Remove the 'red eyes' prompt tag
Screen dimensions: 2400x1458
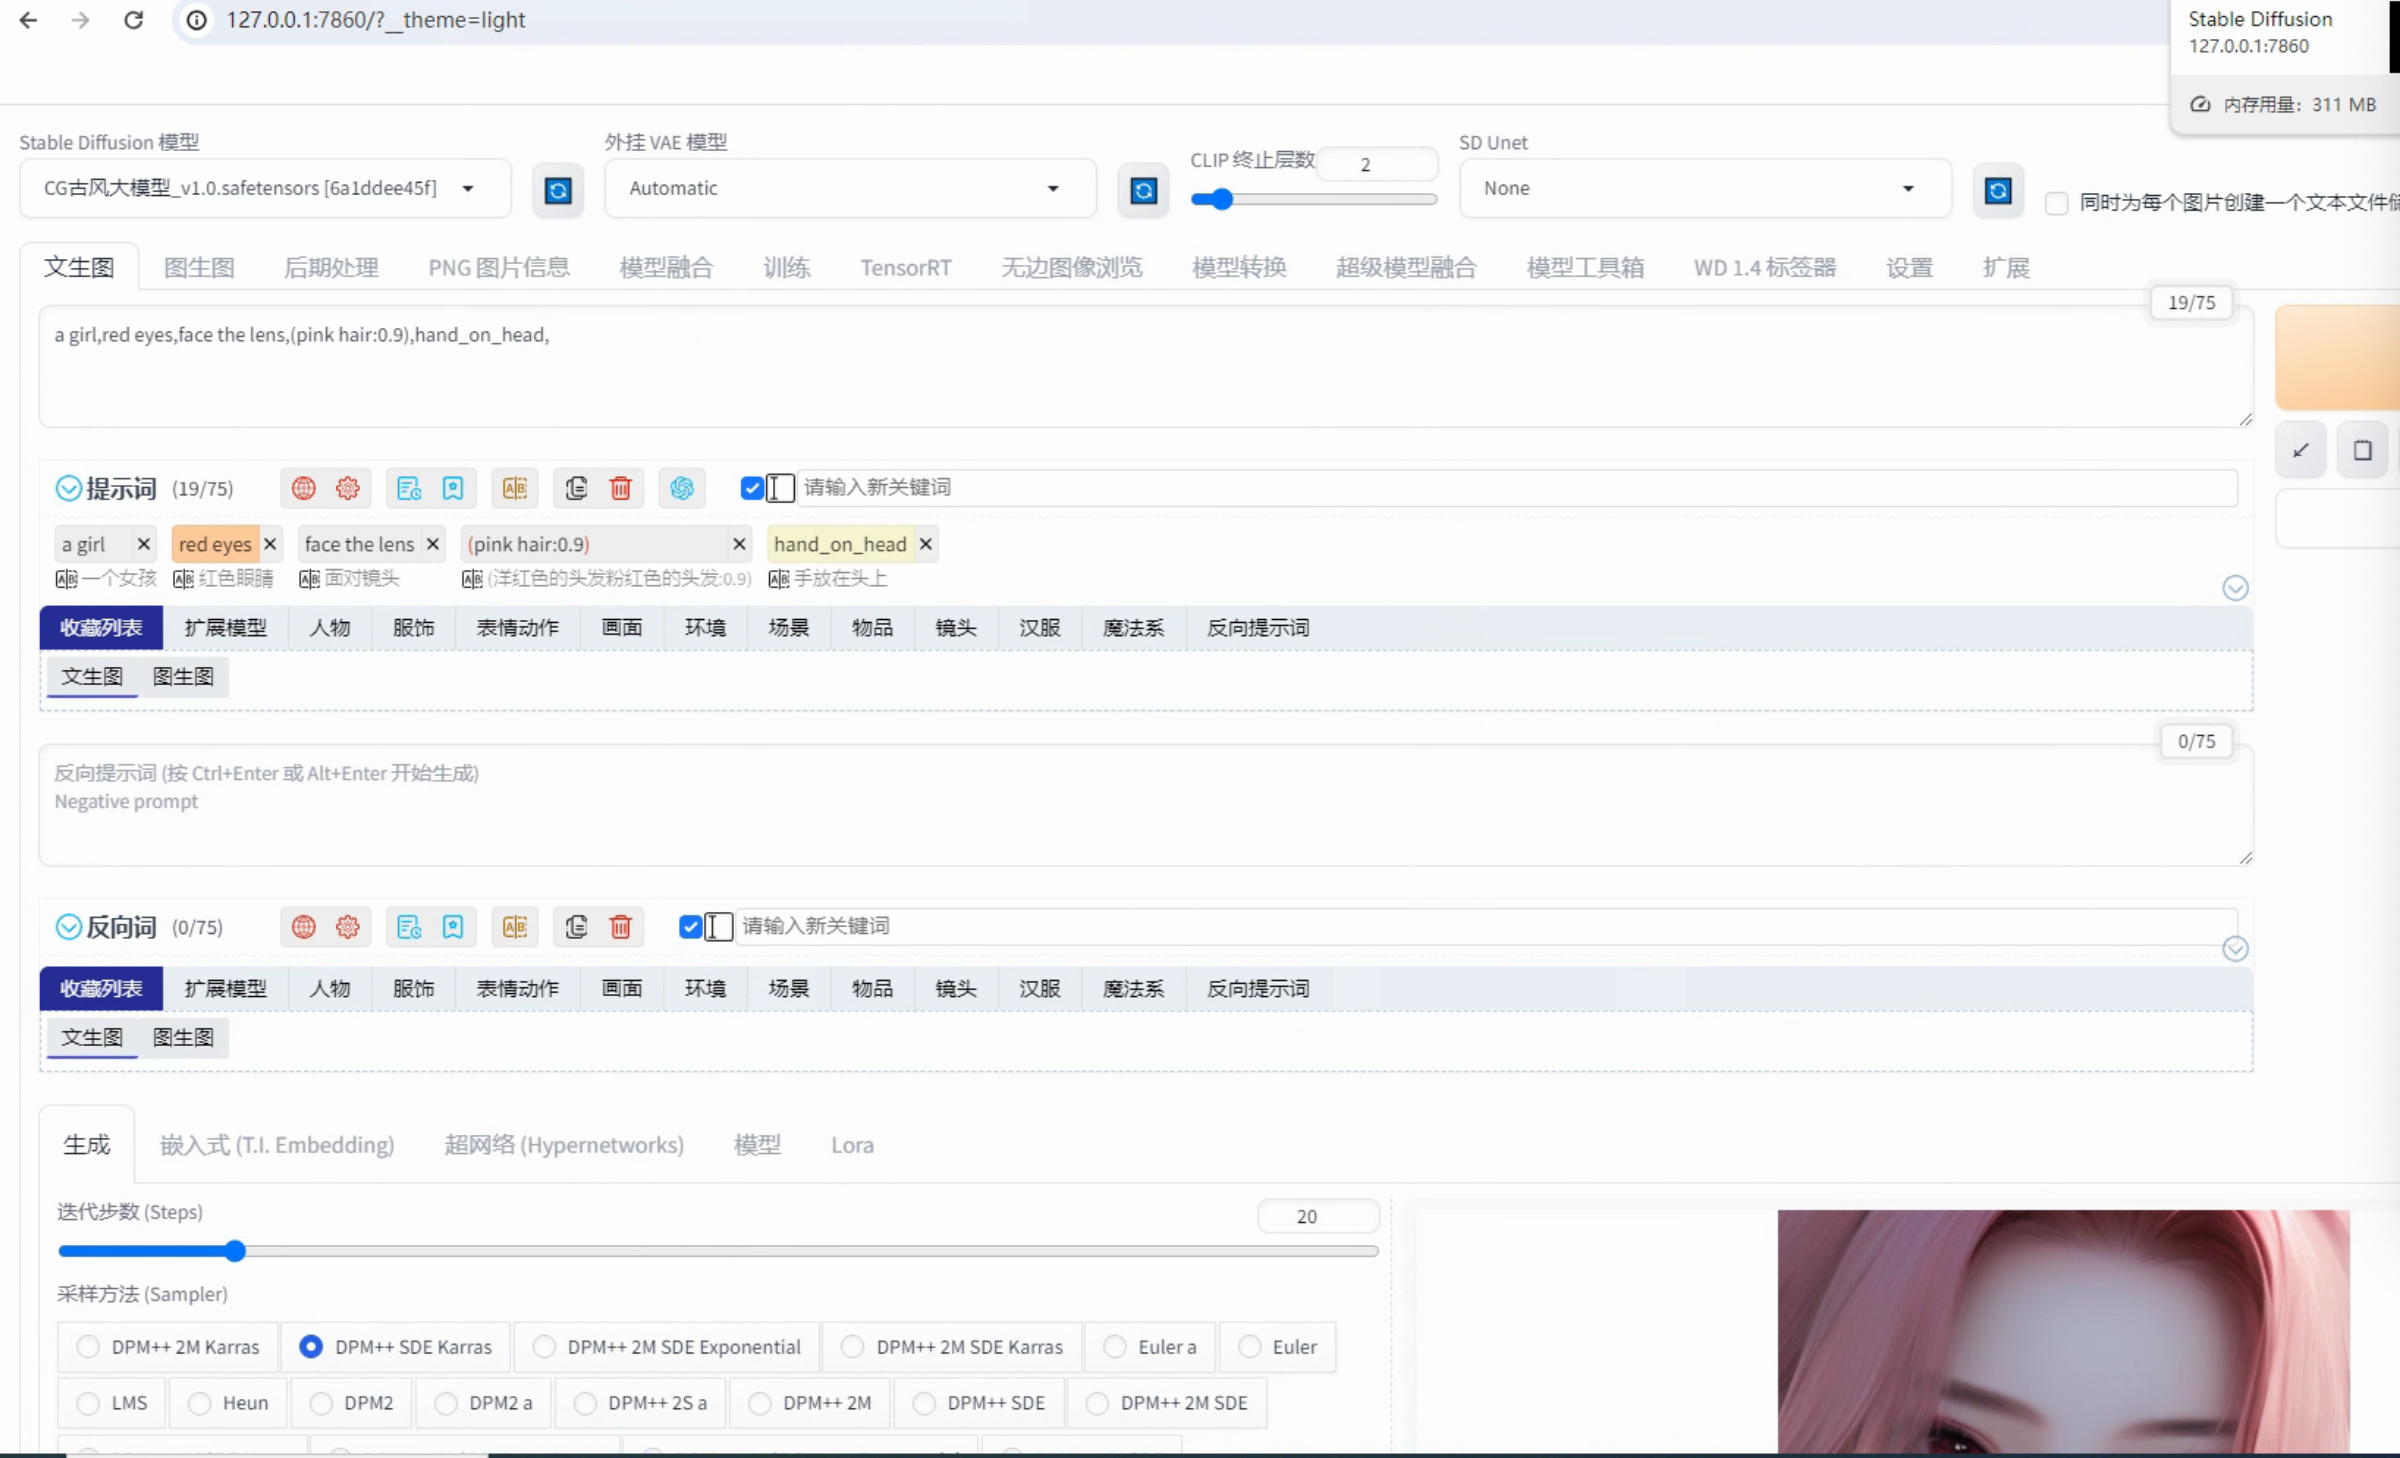pyautogui.click(x=270, y=544)
